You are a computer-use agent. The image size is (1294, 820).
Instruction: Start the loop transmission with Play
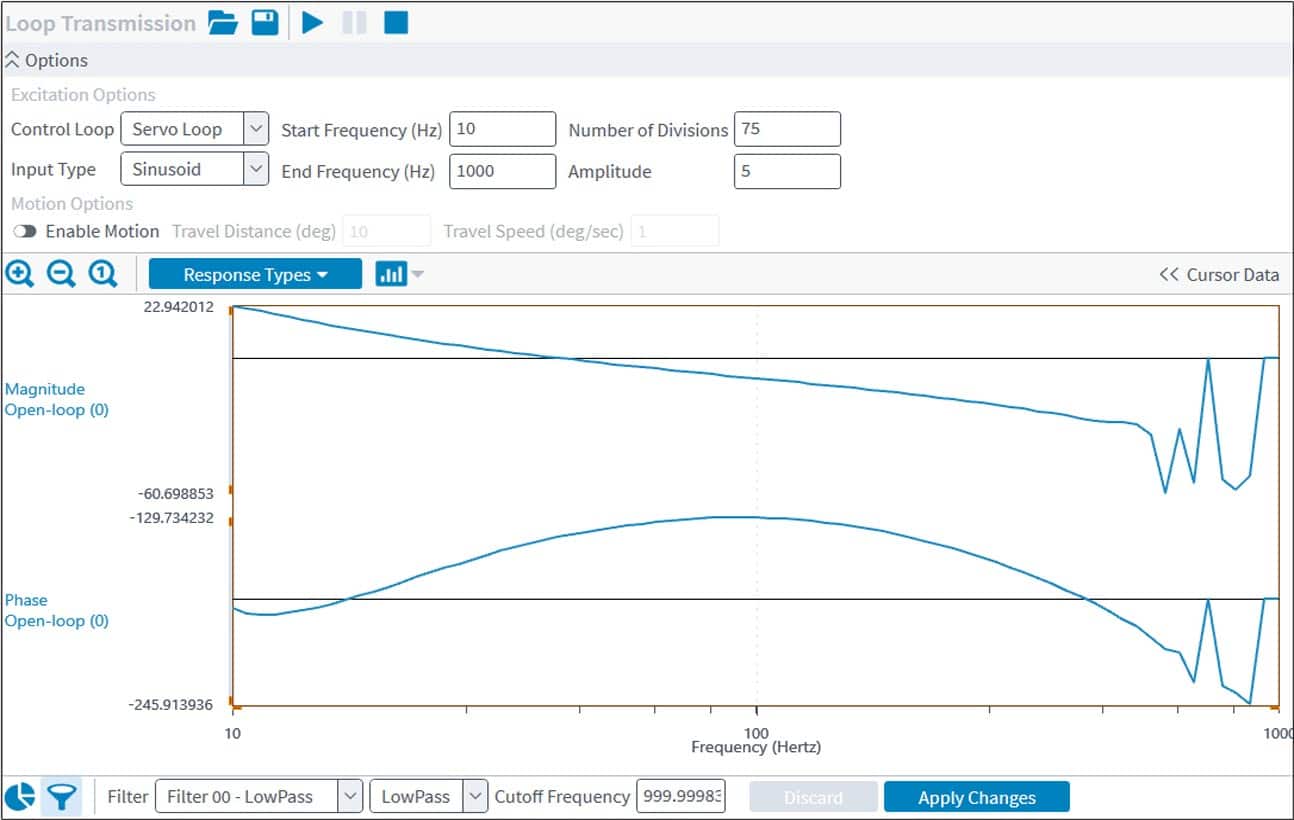(x=313, y=22)
